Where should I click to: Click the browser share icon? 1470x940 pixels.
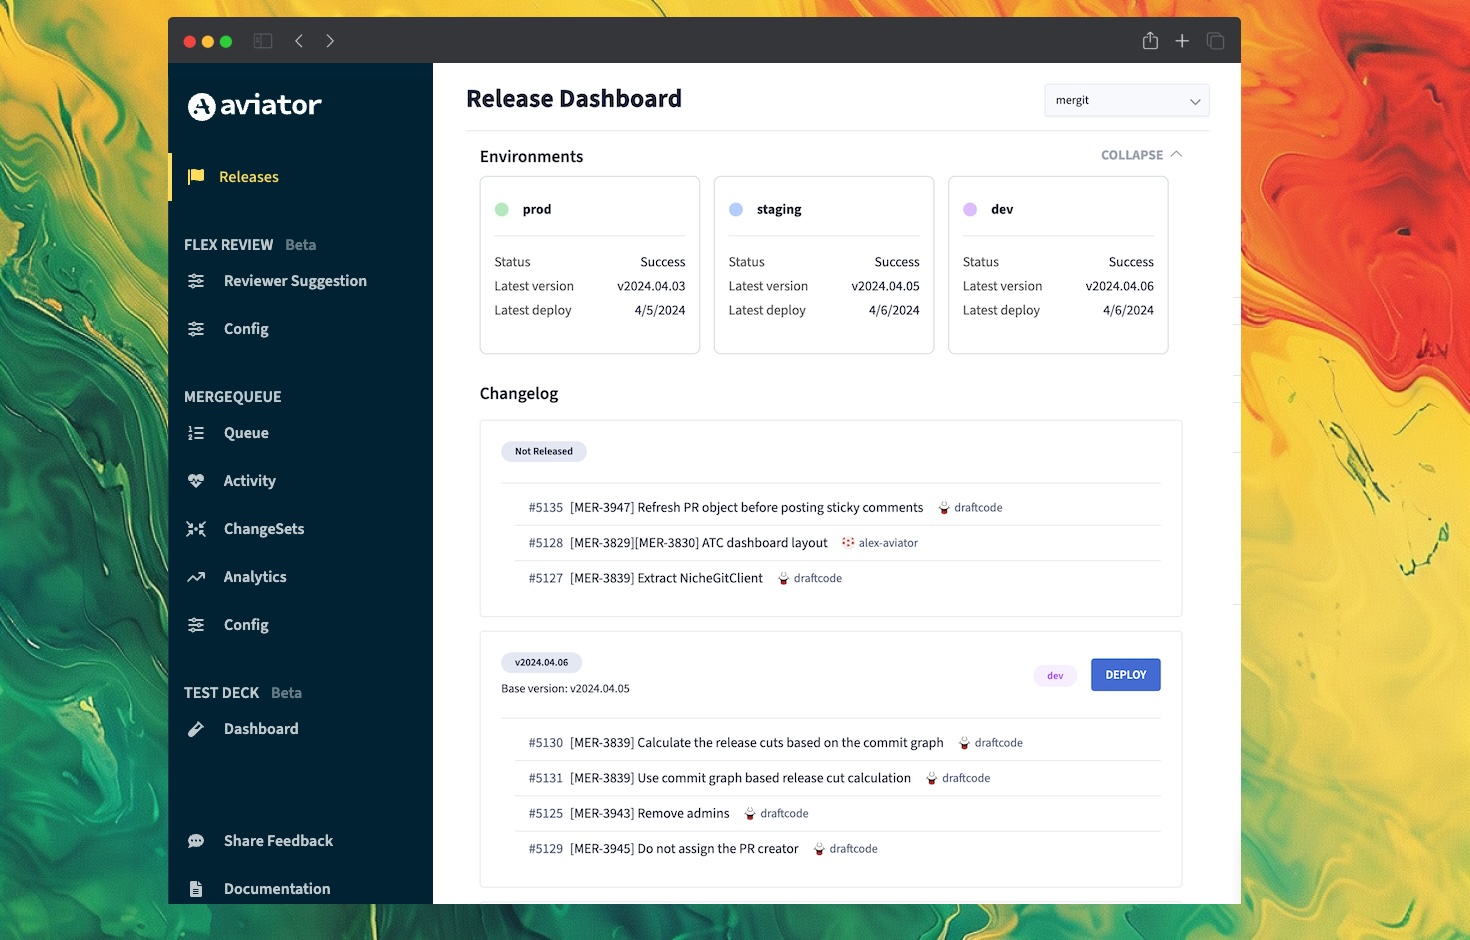click(x=1150, y=41)
